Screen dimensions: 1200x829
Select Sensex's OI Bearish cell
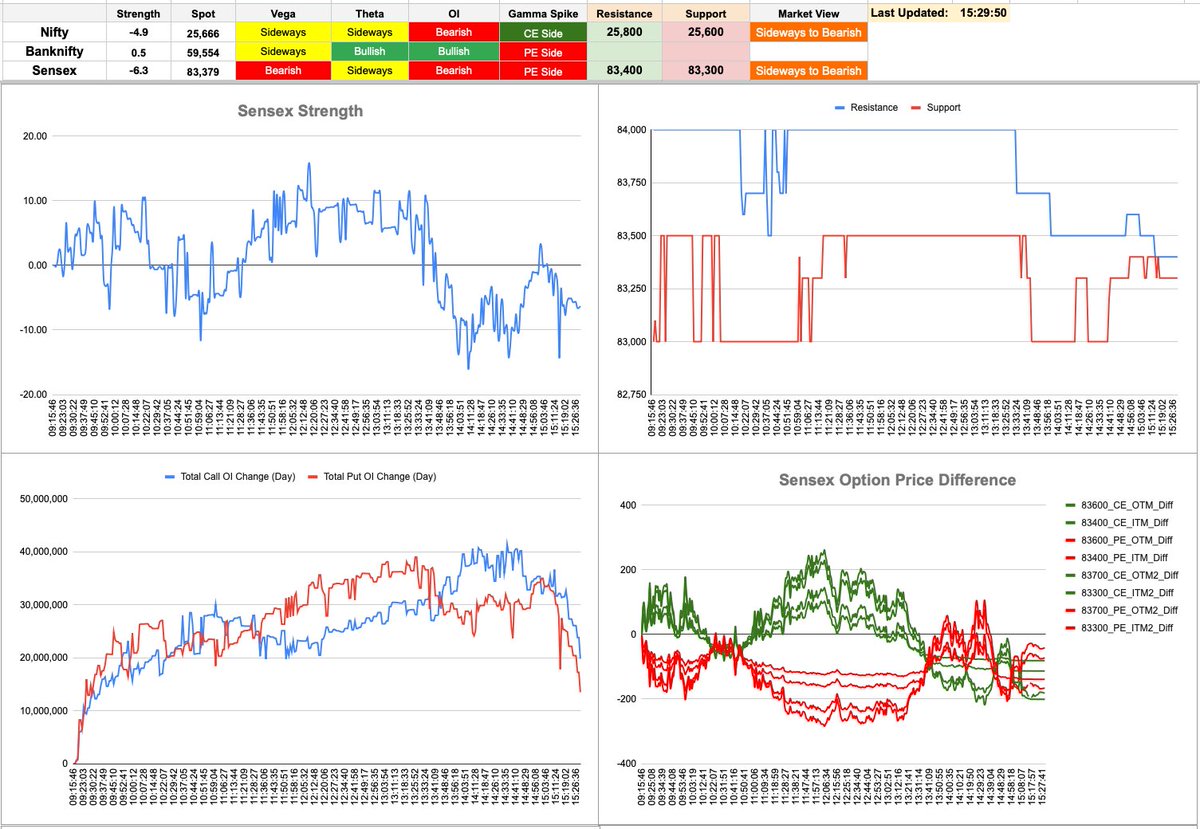[x=453, y=70]
